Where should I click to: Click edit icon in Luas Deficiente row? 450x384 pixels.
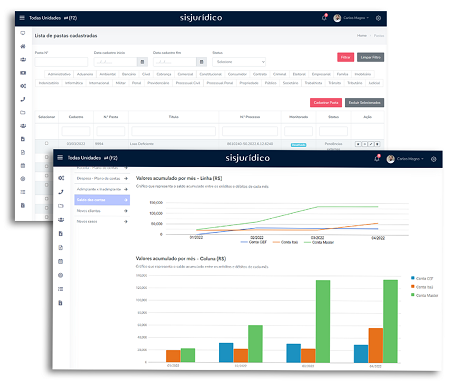pyautogui.click(x=371, y=144)
